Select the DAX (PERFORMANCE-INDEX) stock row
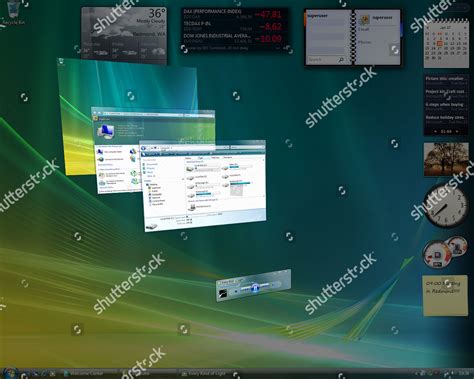Image resolution: width=474 pixels, height=379 pixels. click(x=233, y=14)
